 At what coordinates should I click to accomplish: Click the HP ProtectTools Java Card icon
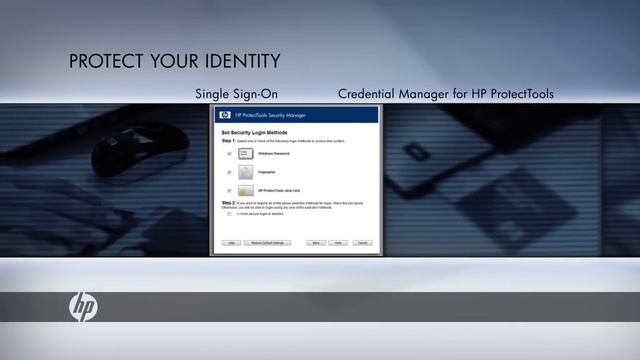pos(246,191)
